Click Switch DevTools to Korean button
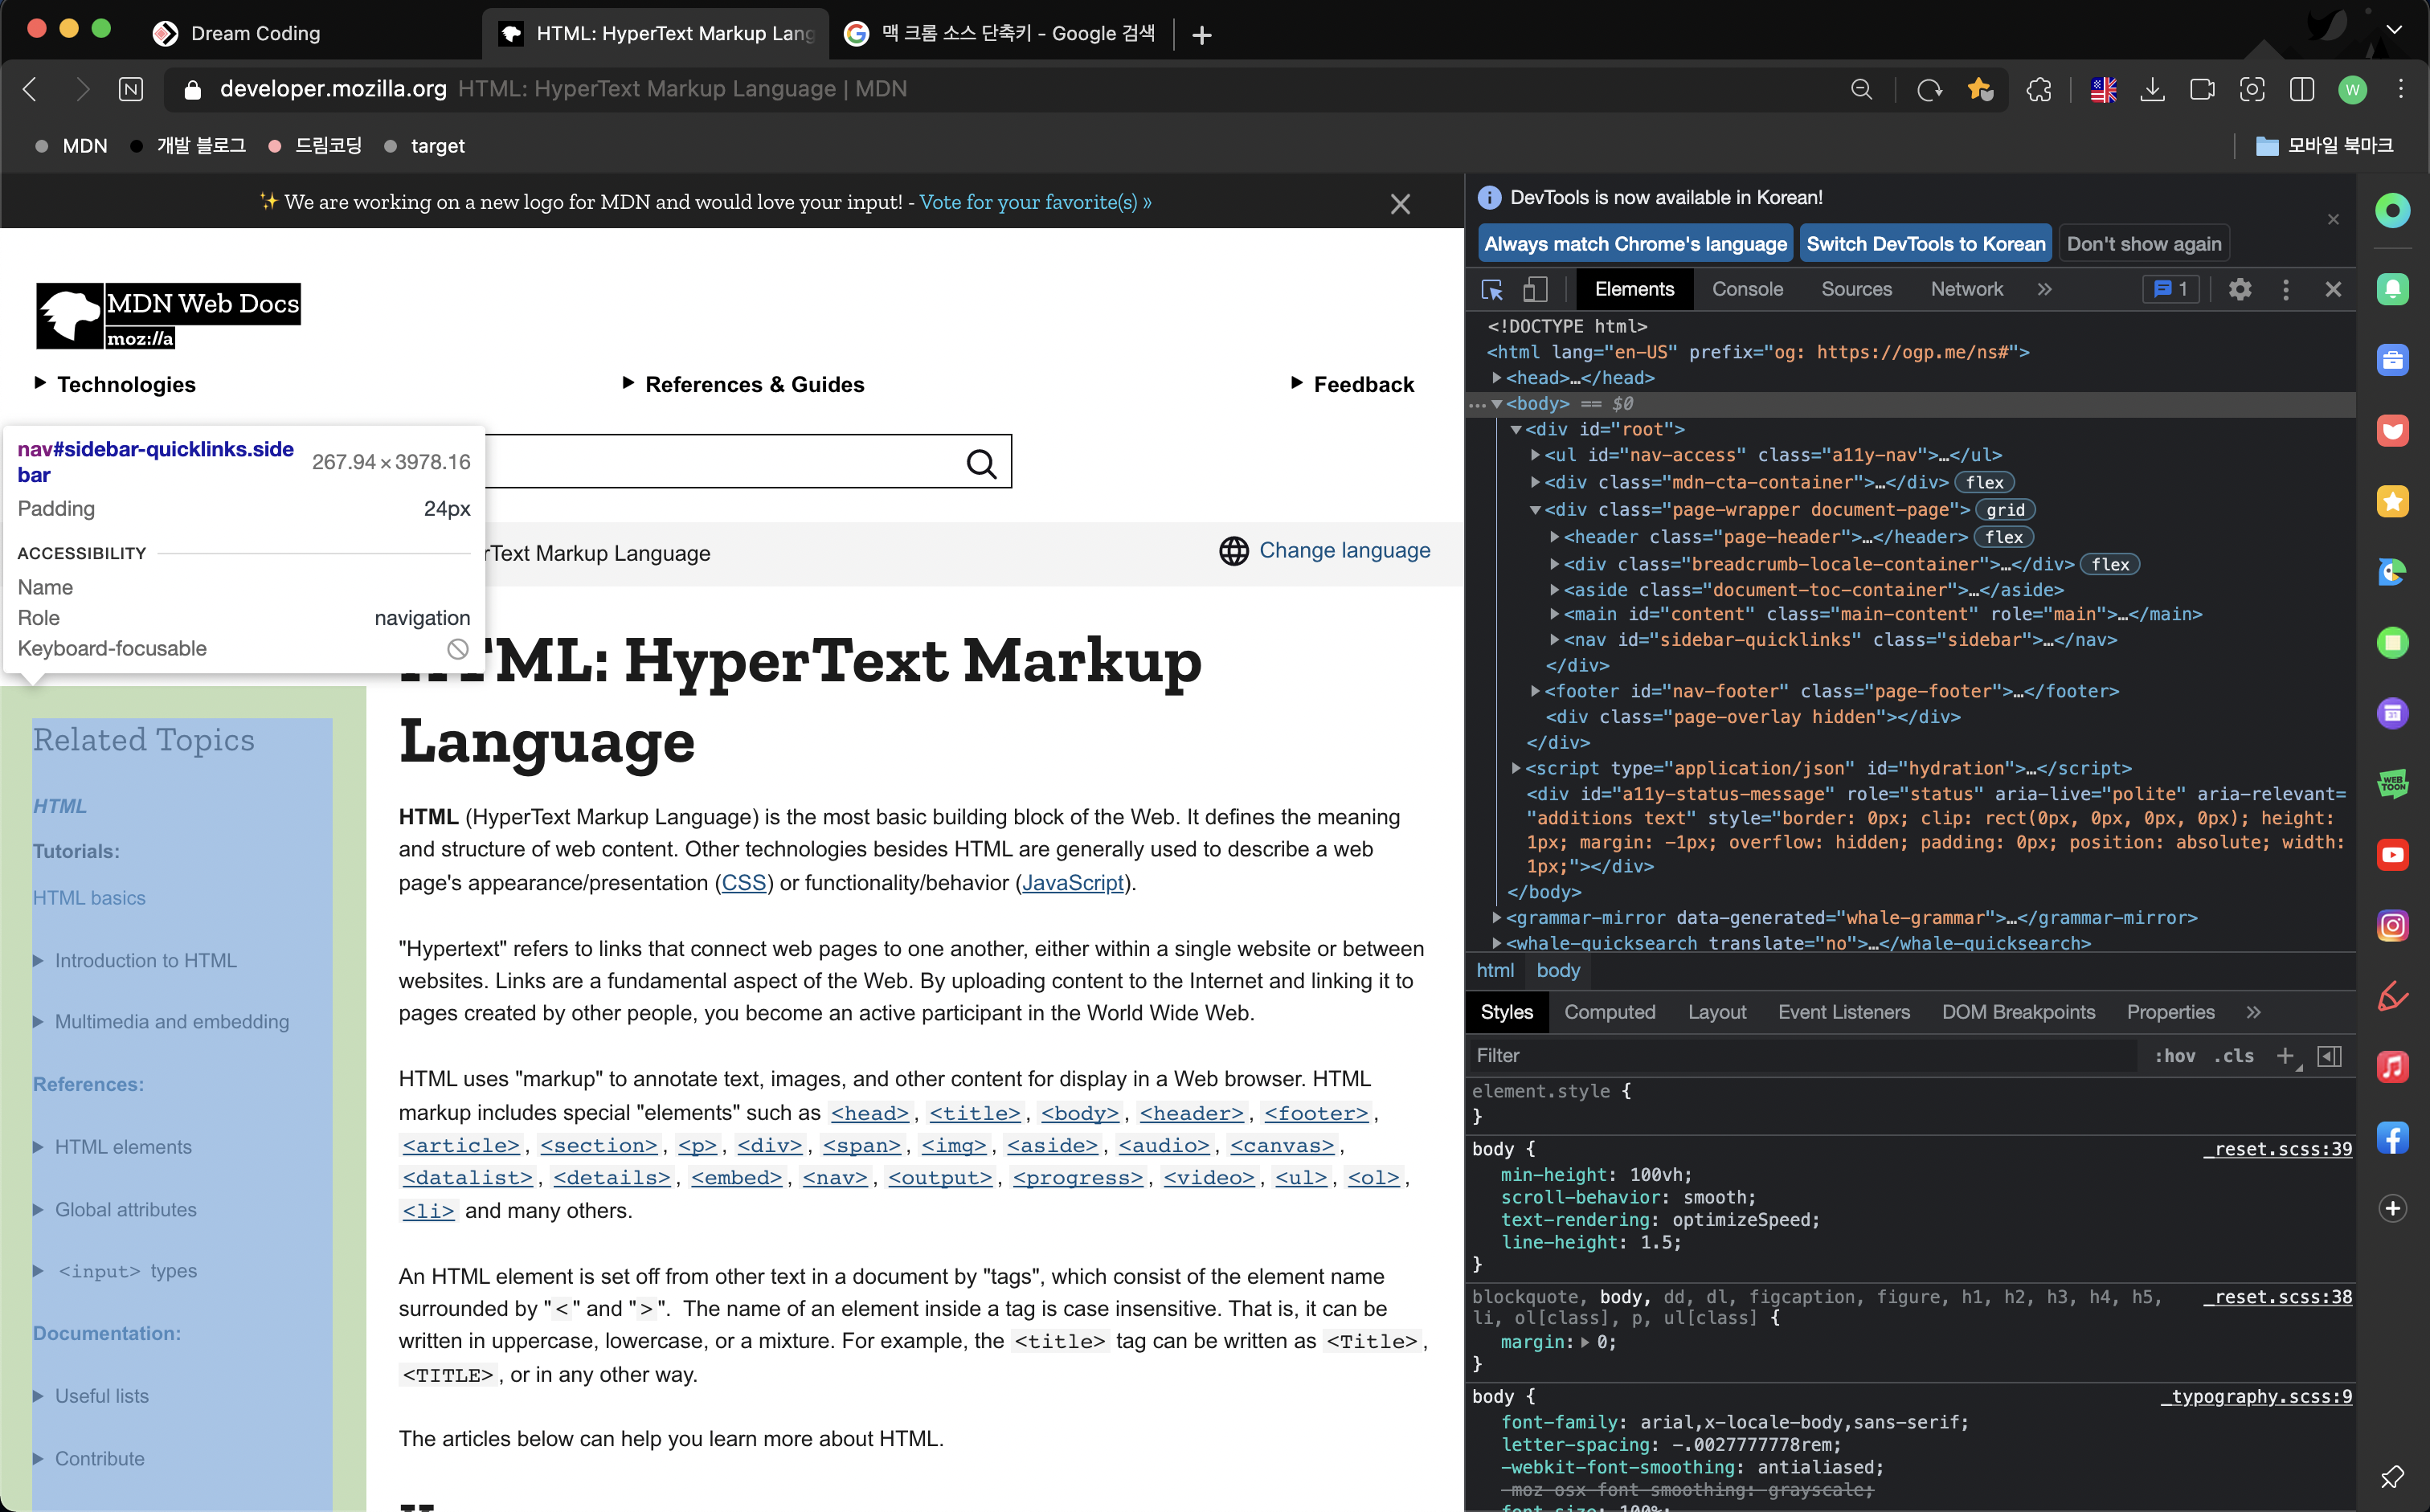This screenshot has height=1512, width=2430. pyautogui.click(x=1925, y=244)
